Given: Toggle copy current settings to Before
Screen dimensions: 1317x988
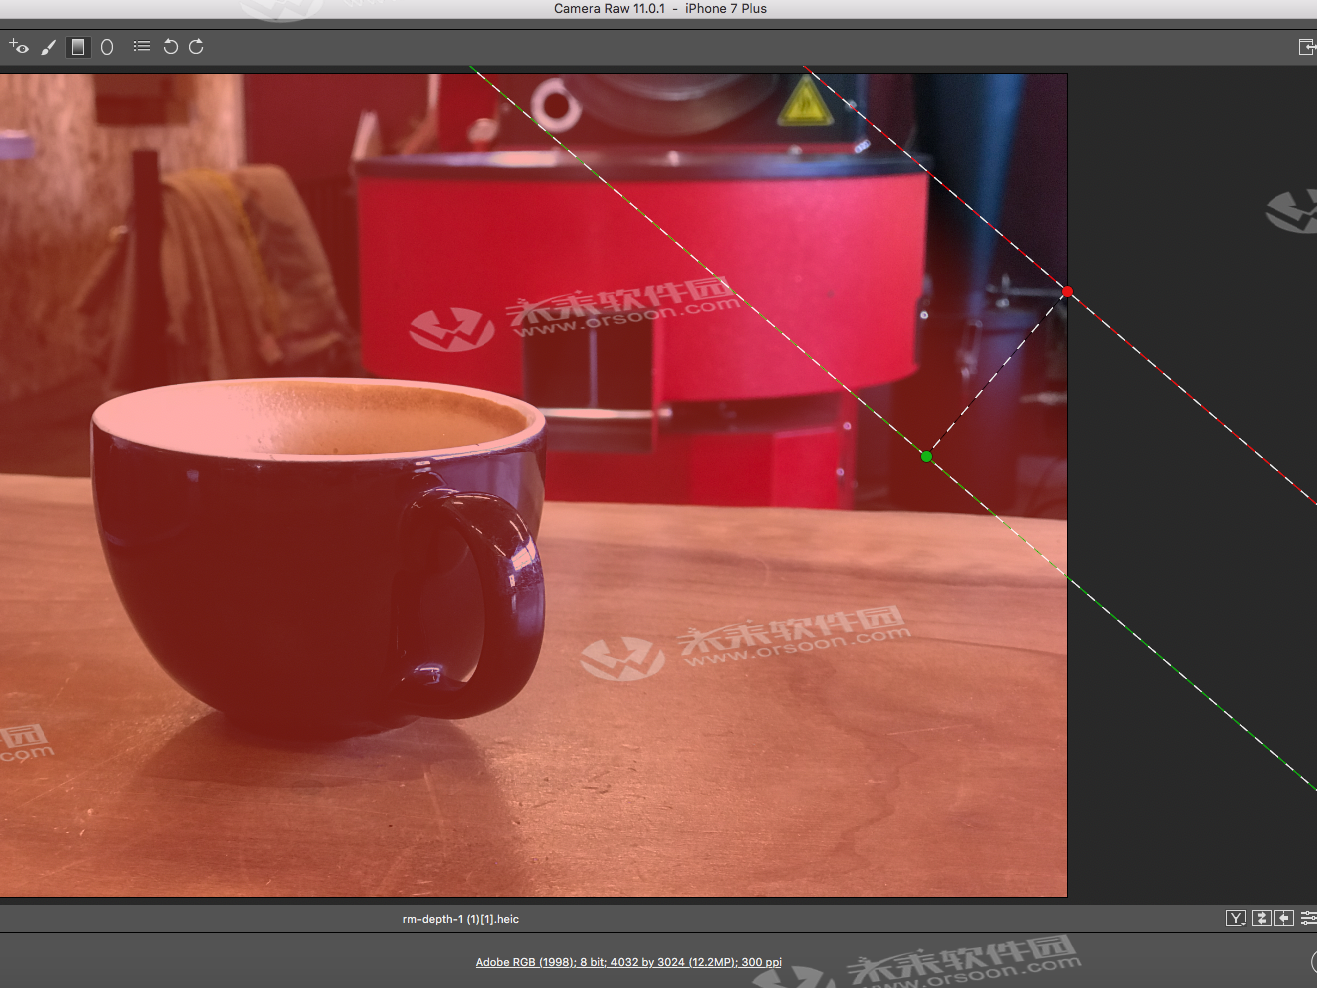Looking at the screenshot, I should 1285,917.
